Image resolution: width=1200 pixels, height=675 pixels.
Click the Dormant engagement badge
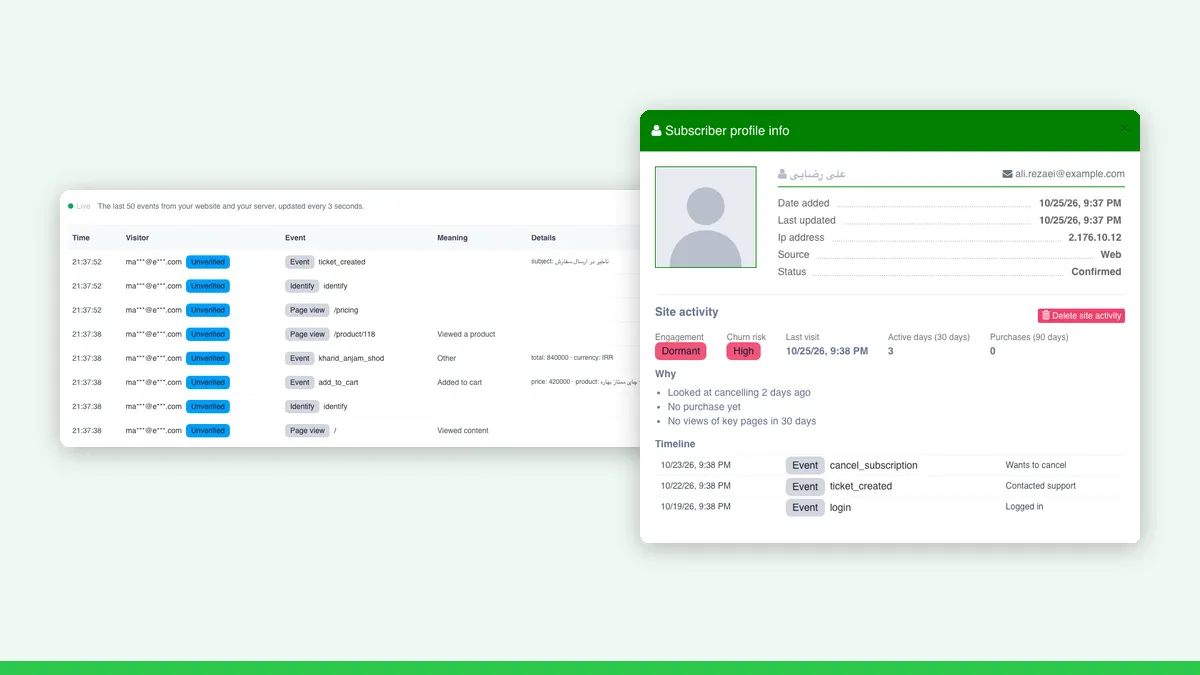click(681, 351)
